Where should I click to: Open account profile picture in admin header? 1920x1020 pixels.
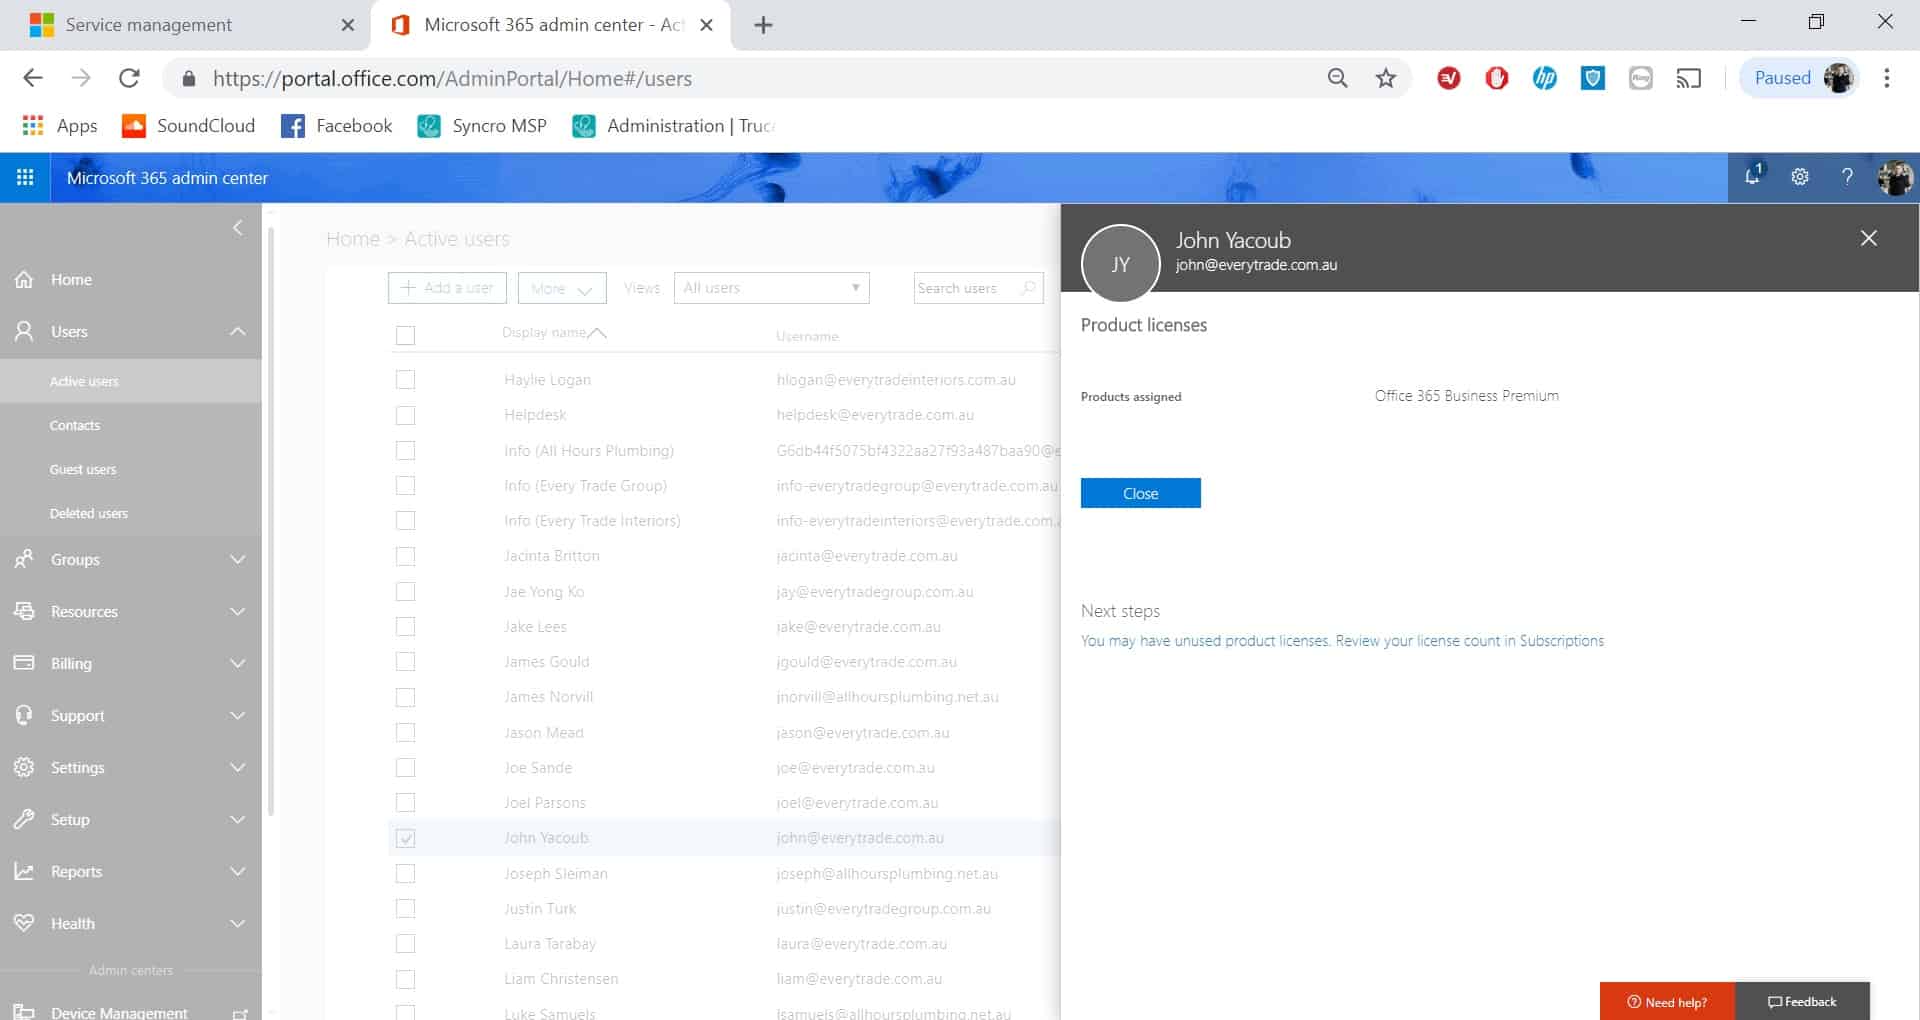click(x=1895, y=177)
